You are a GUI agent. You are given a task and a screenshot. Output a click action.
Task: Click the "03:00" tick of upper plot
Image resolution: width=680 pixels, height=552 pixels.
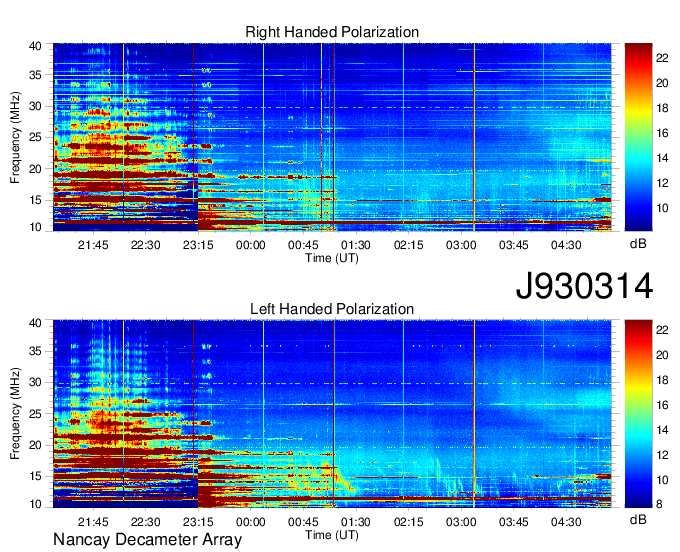coord(461,245)
